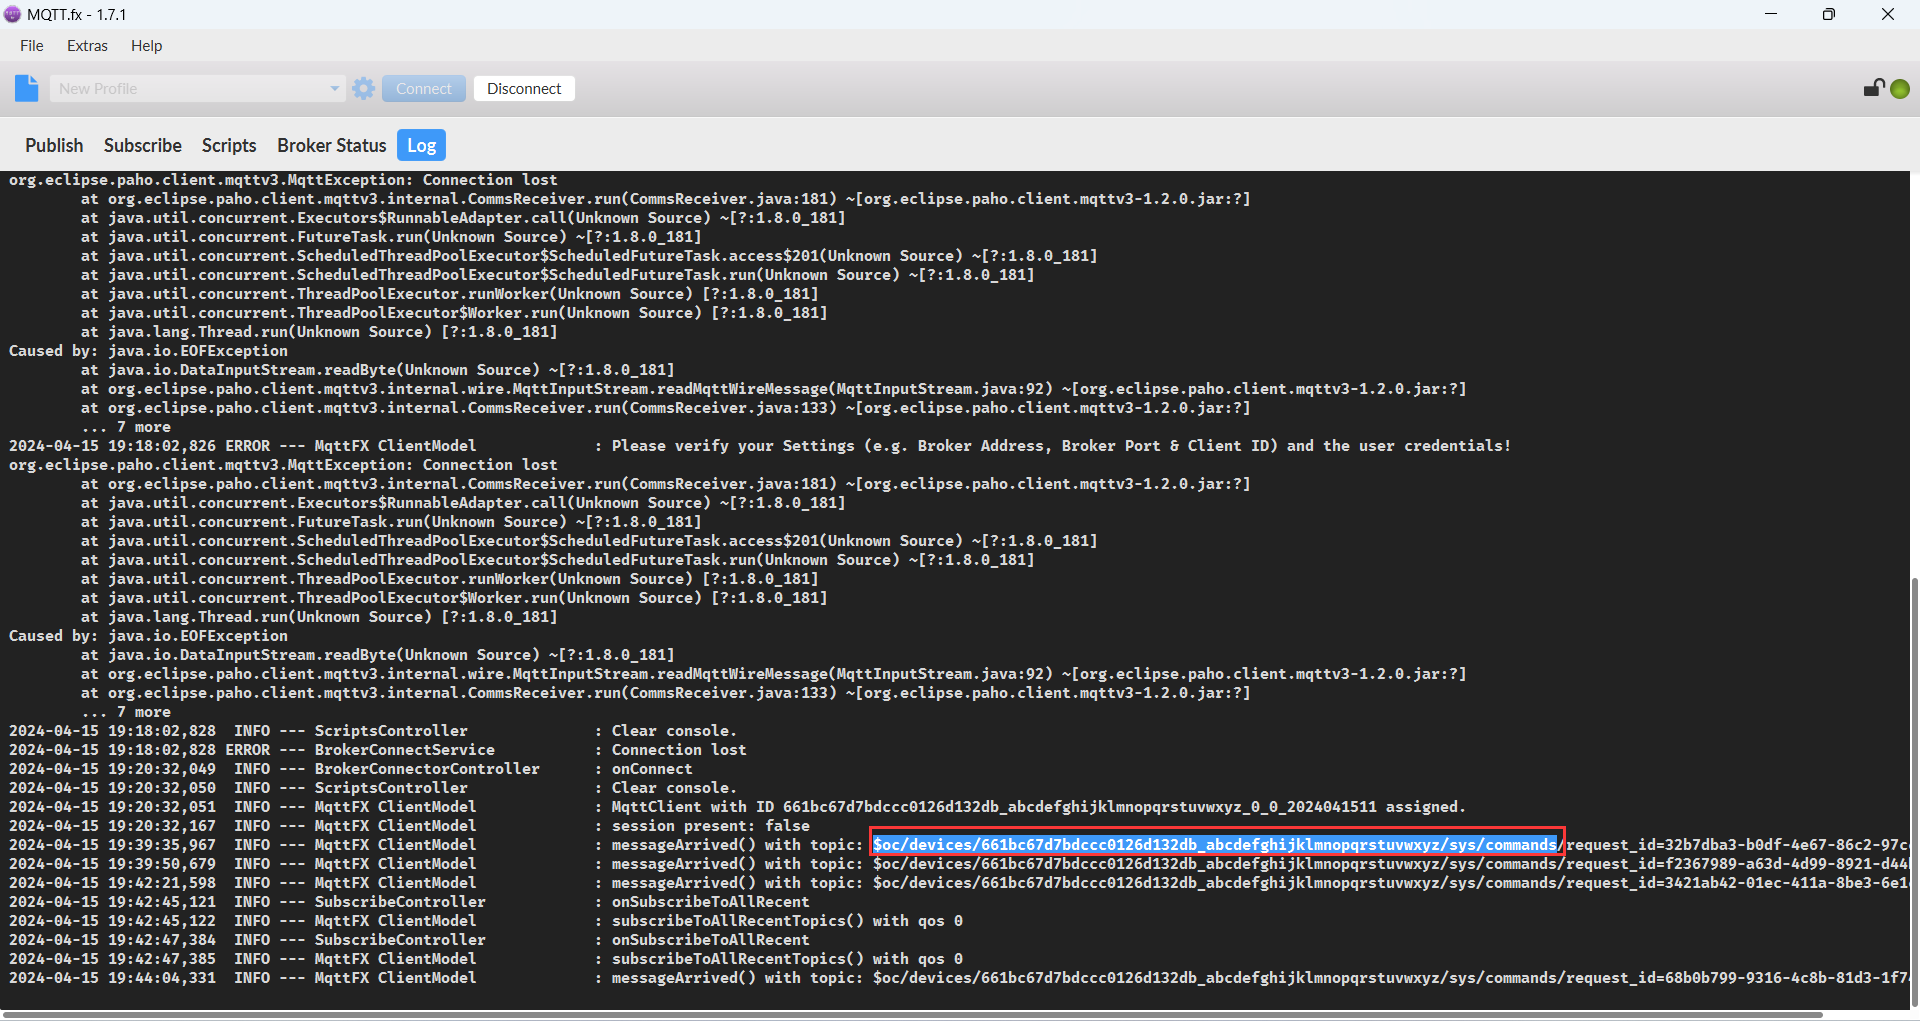Click the 19:18:02,828 'Clear console.' ScriptsController line
Viewport: 1920px width, 1021px height.
point(373,731)
